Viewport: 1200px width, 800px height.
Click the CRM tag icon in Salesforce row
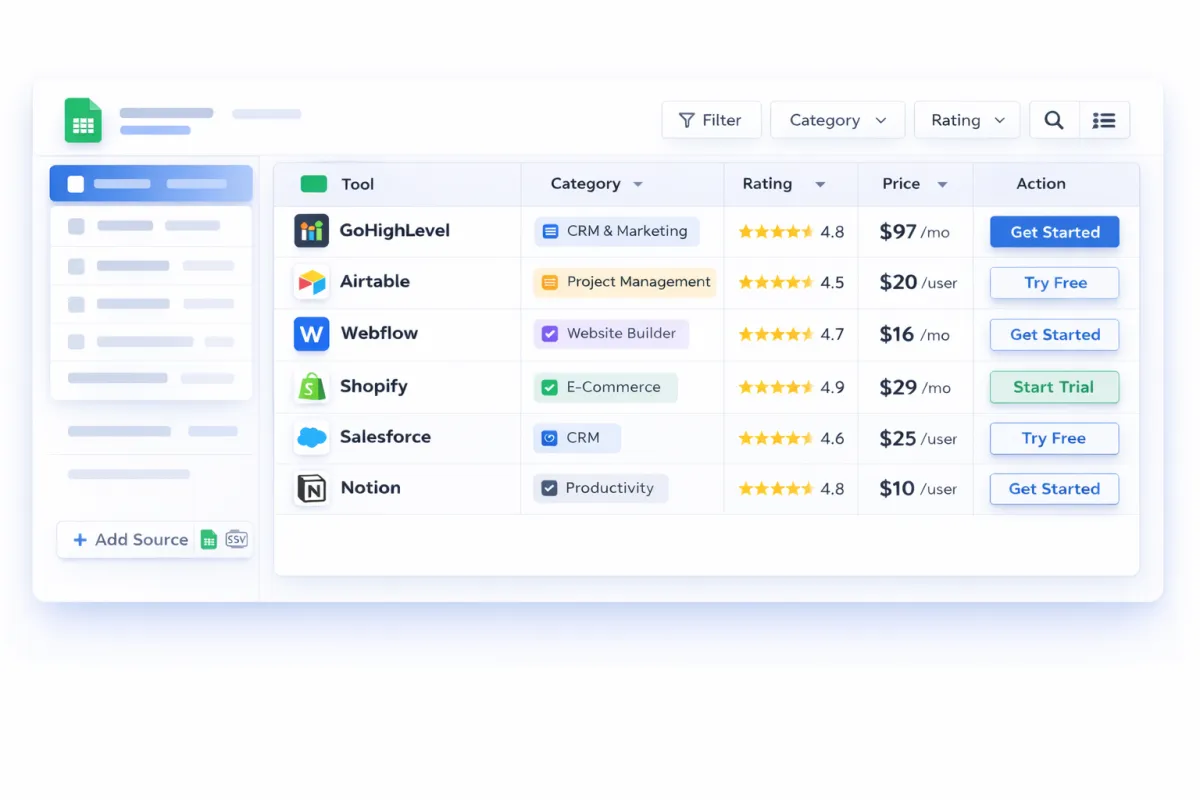tap(549, 438)
